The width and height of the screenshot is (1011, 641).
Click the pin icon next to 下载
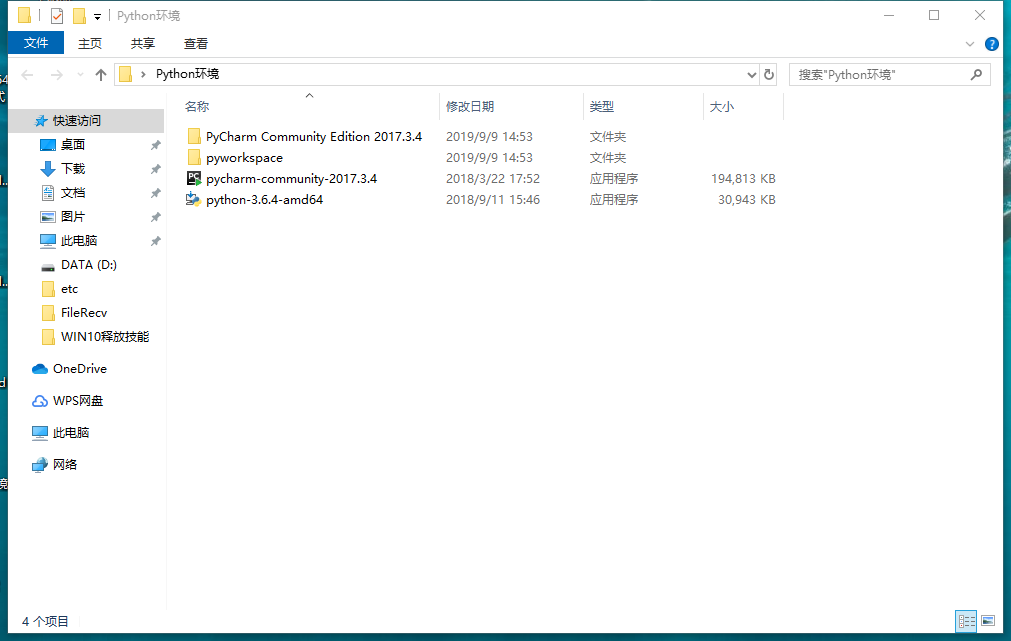[x=155, y=169]
